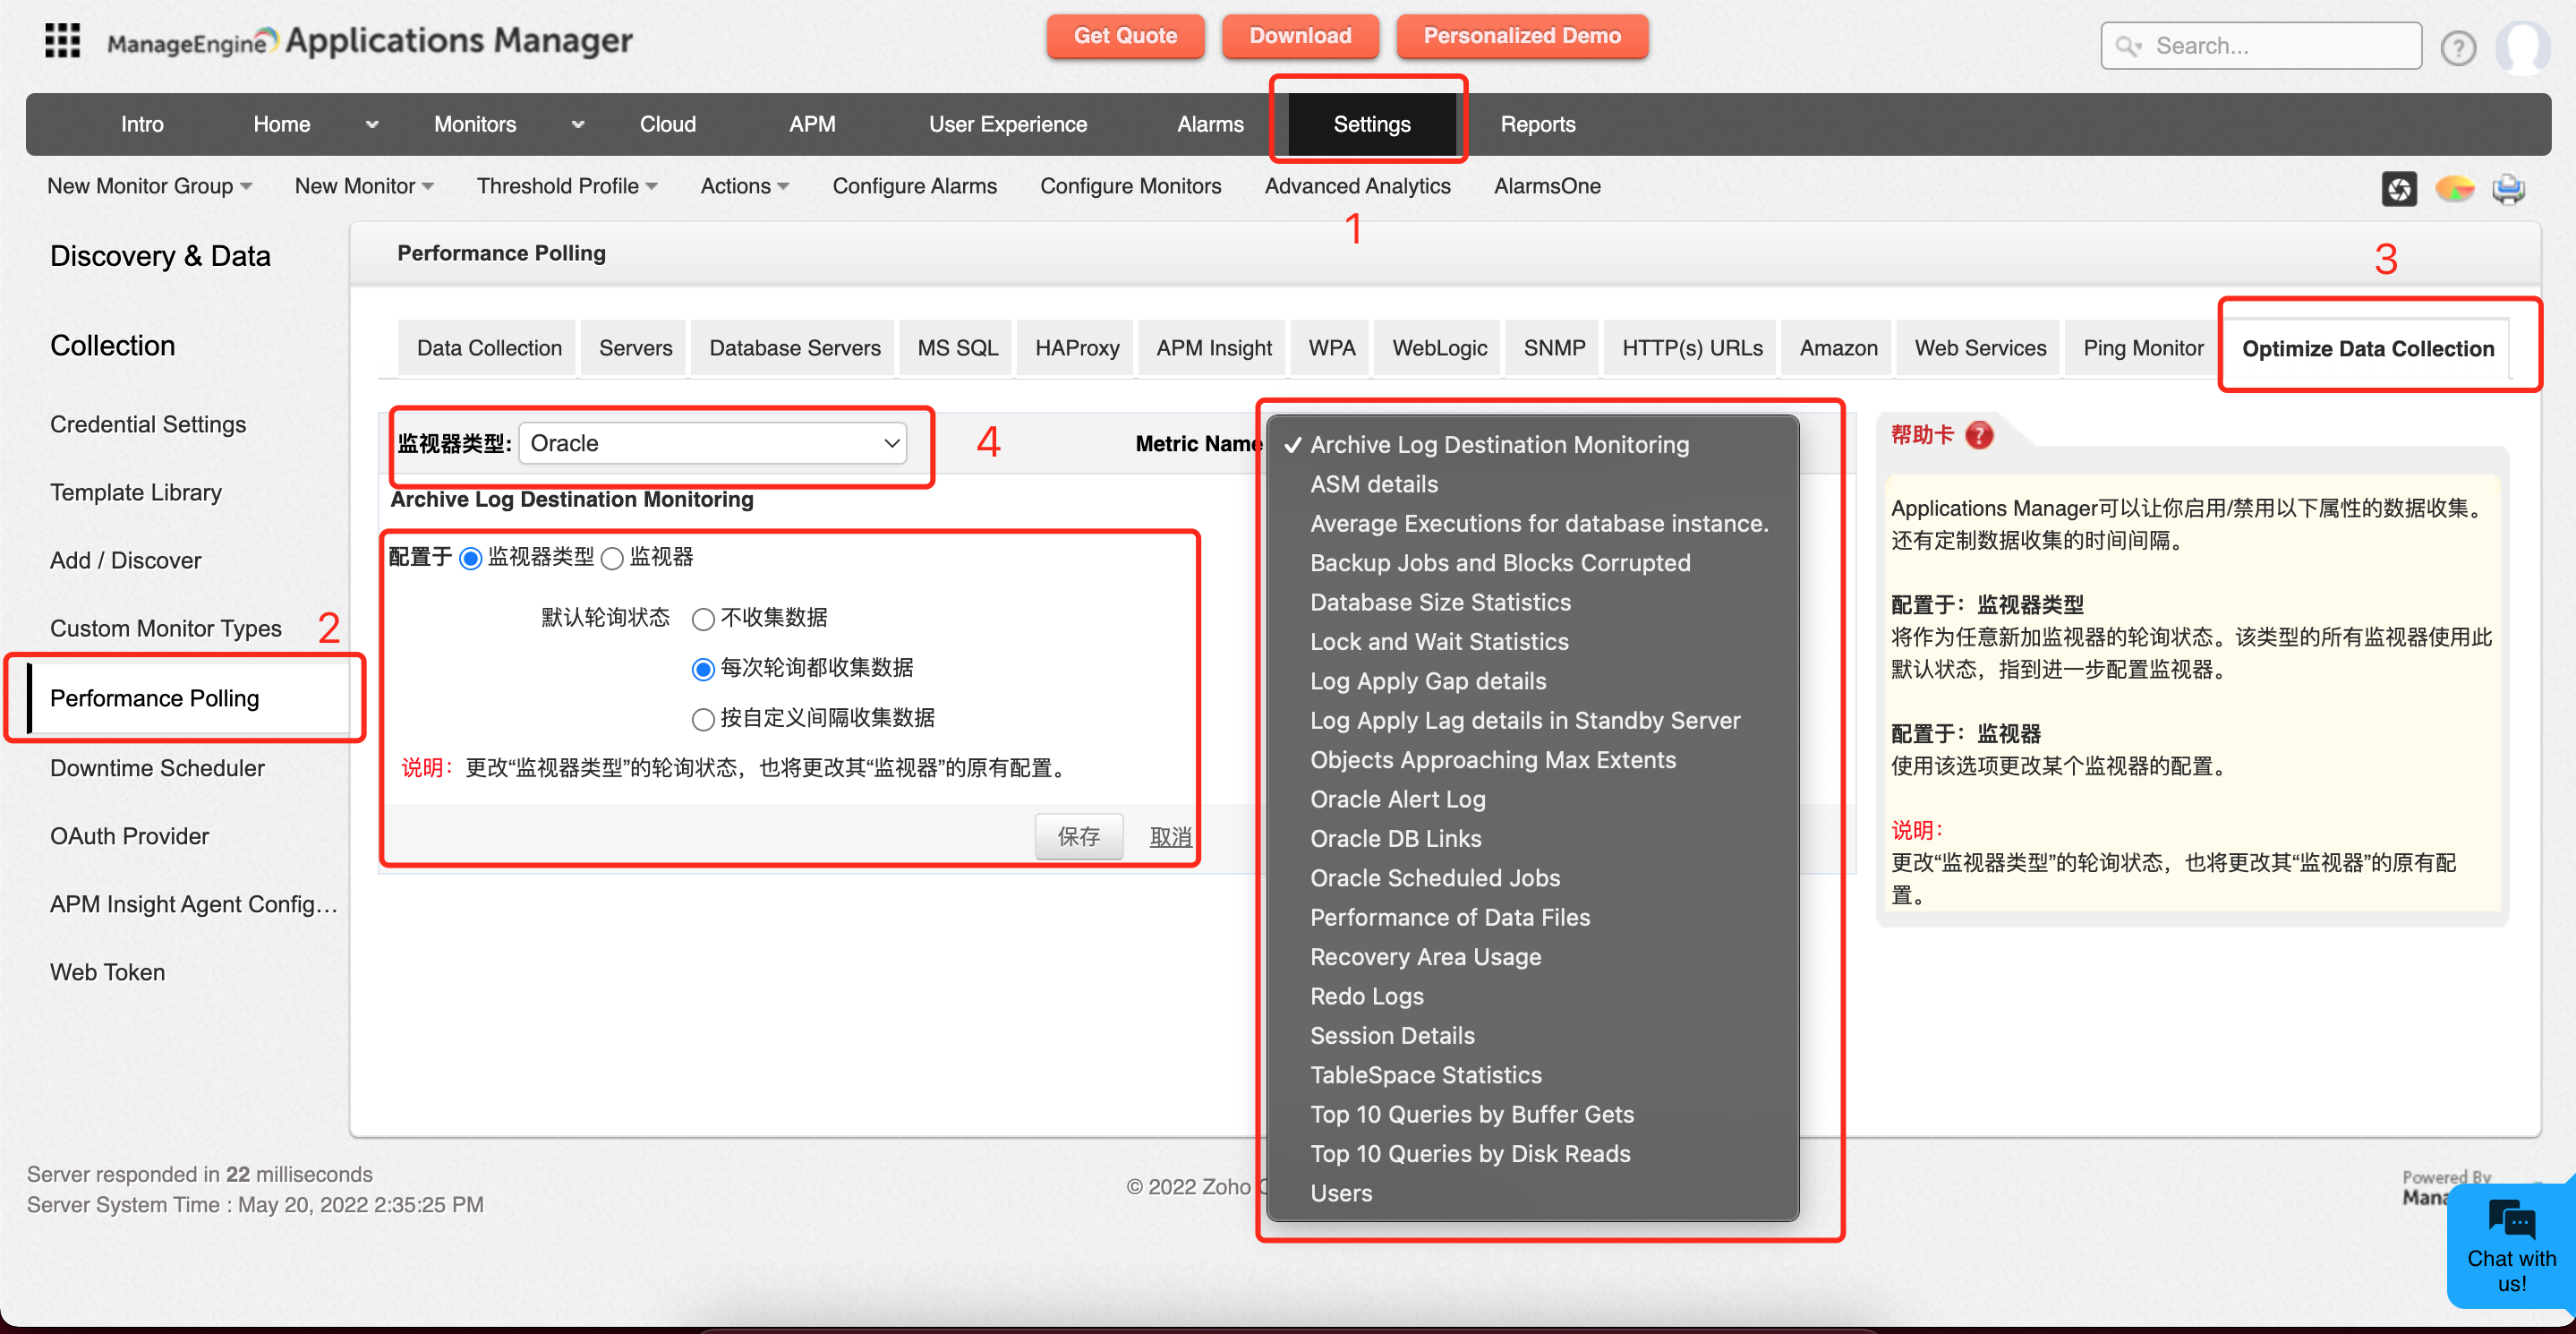Open the Reports navigation tab

(x=1537, y=124)
